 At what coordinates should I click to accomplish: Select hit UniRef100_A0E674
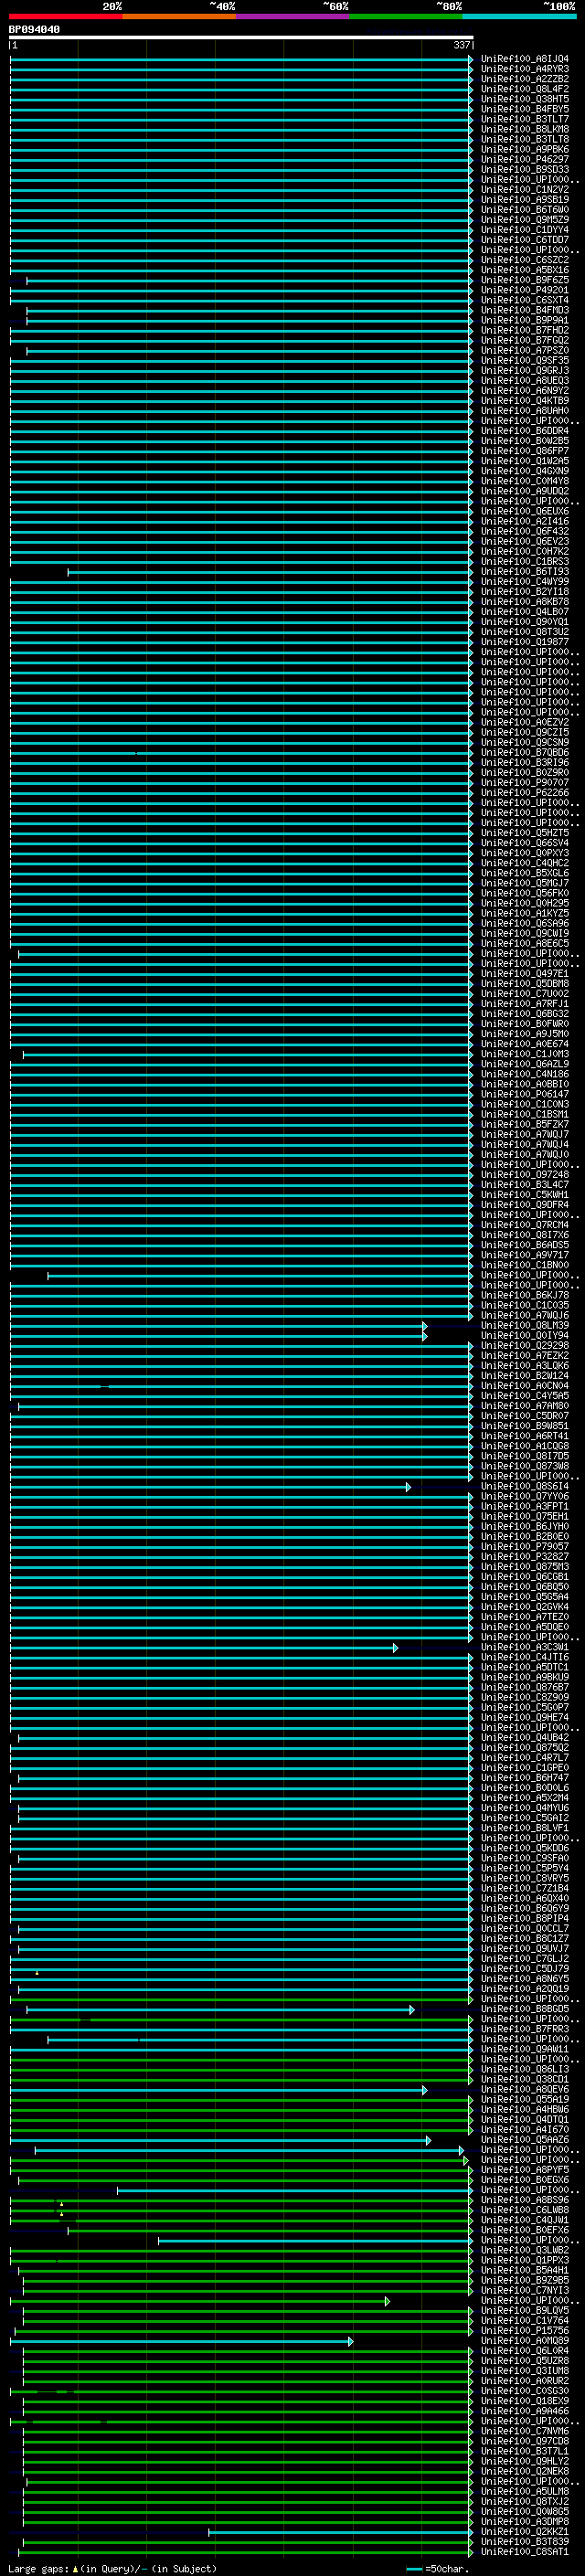(x=525, y=1044)
